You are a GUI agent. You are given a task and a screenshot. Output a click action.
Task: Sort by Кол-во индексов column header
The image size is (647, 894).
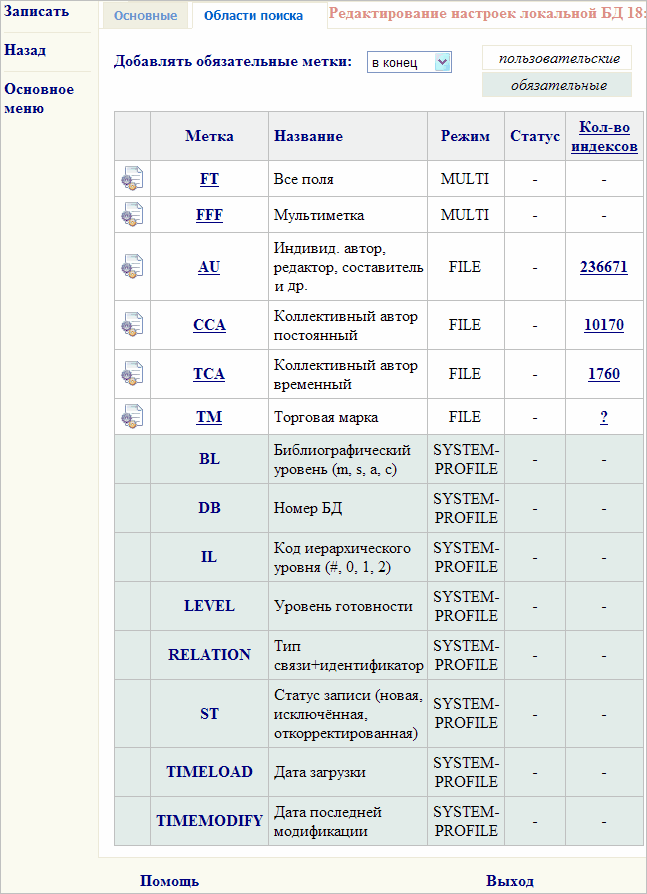604,137
